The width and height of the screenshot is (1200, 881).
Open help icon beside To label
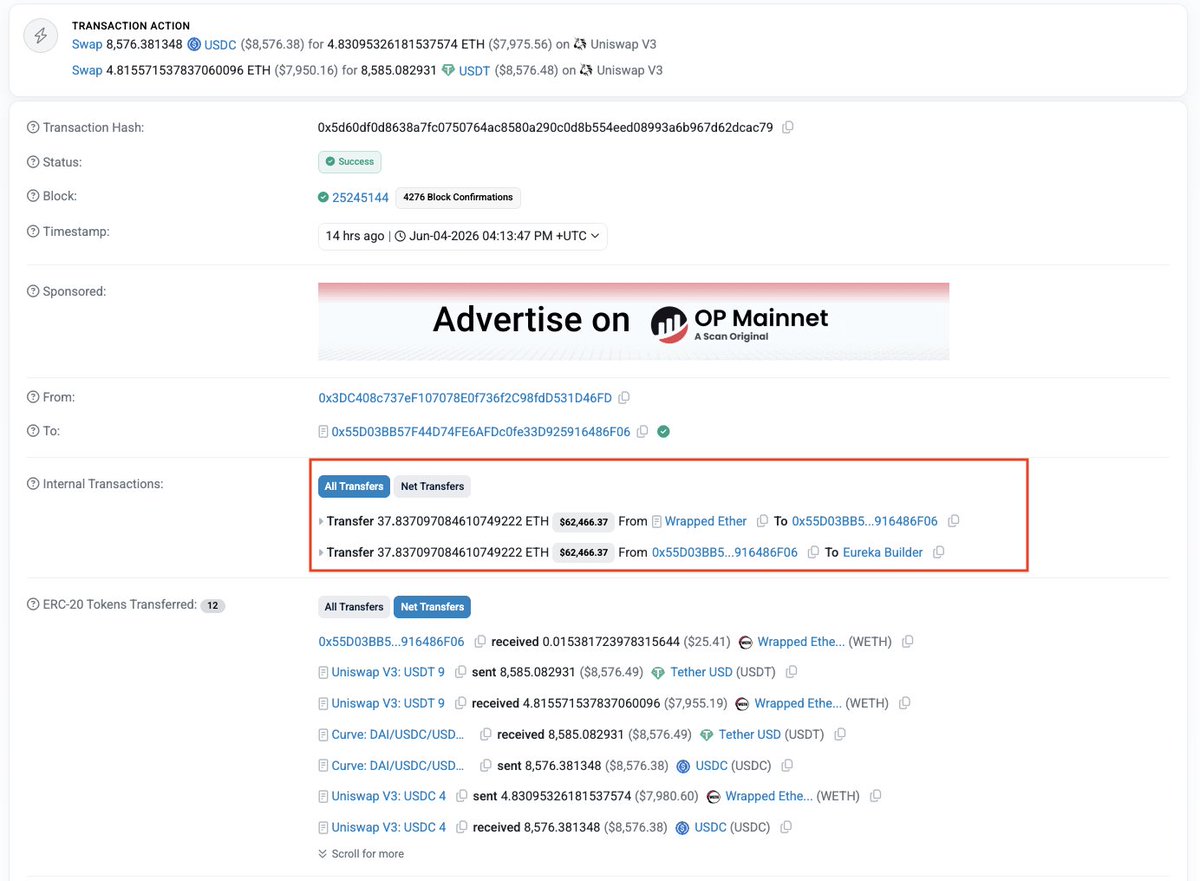coord(33,431)
